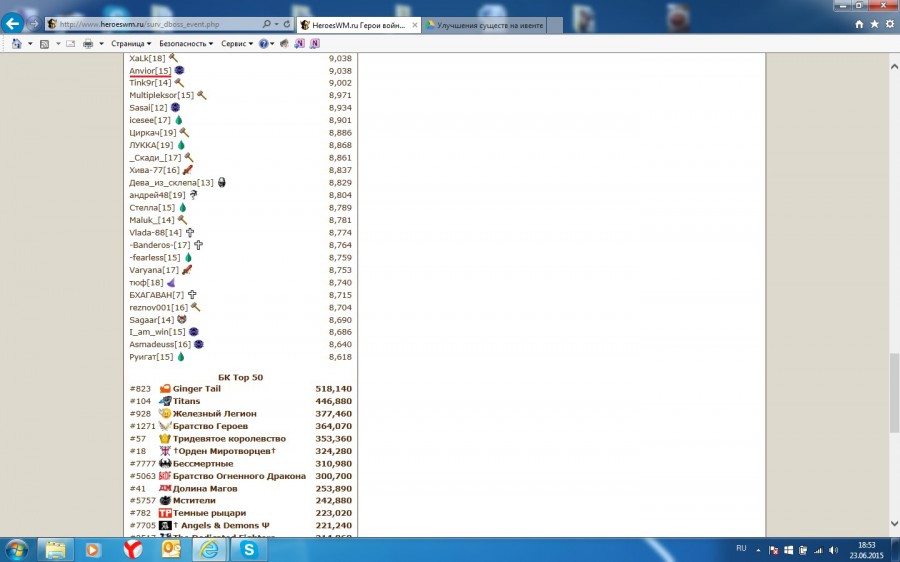Click the Home icon in command bar
This screenshot has width=900, height=562.
[x=16, y=44]
